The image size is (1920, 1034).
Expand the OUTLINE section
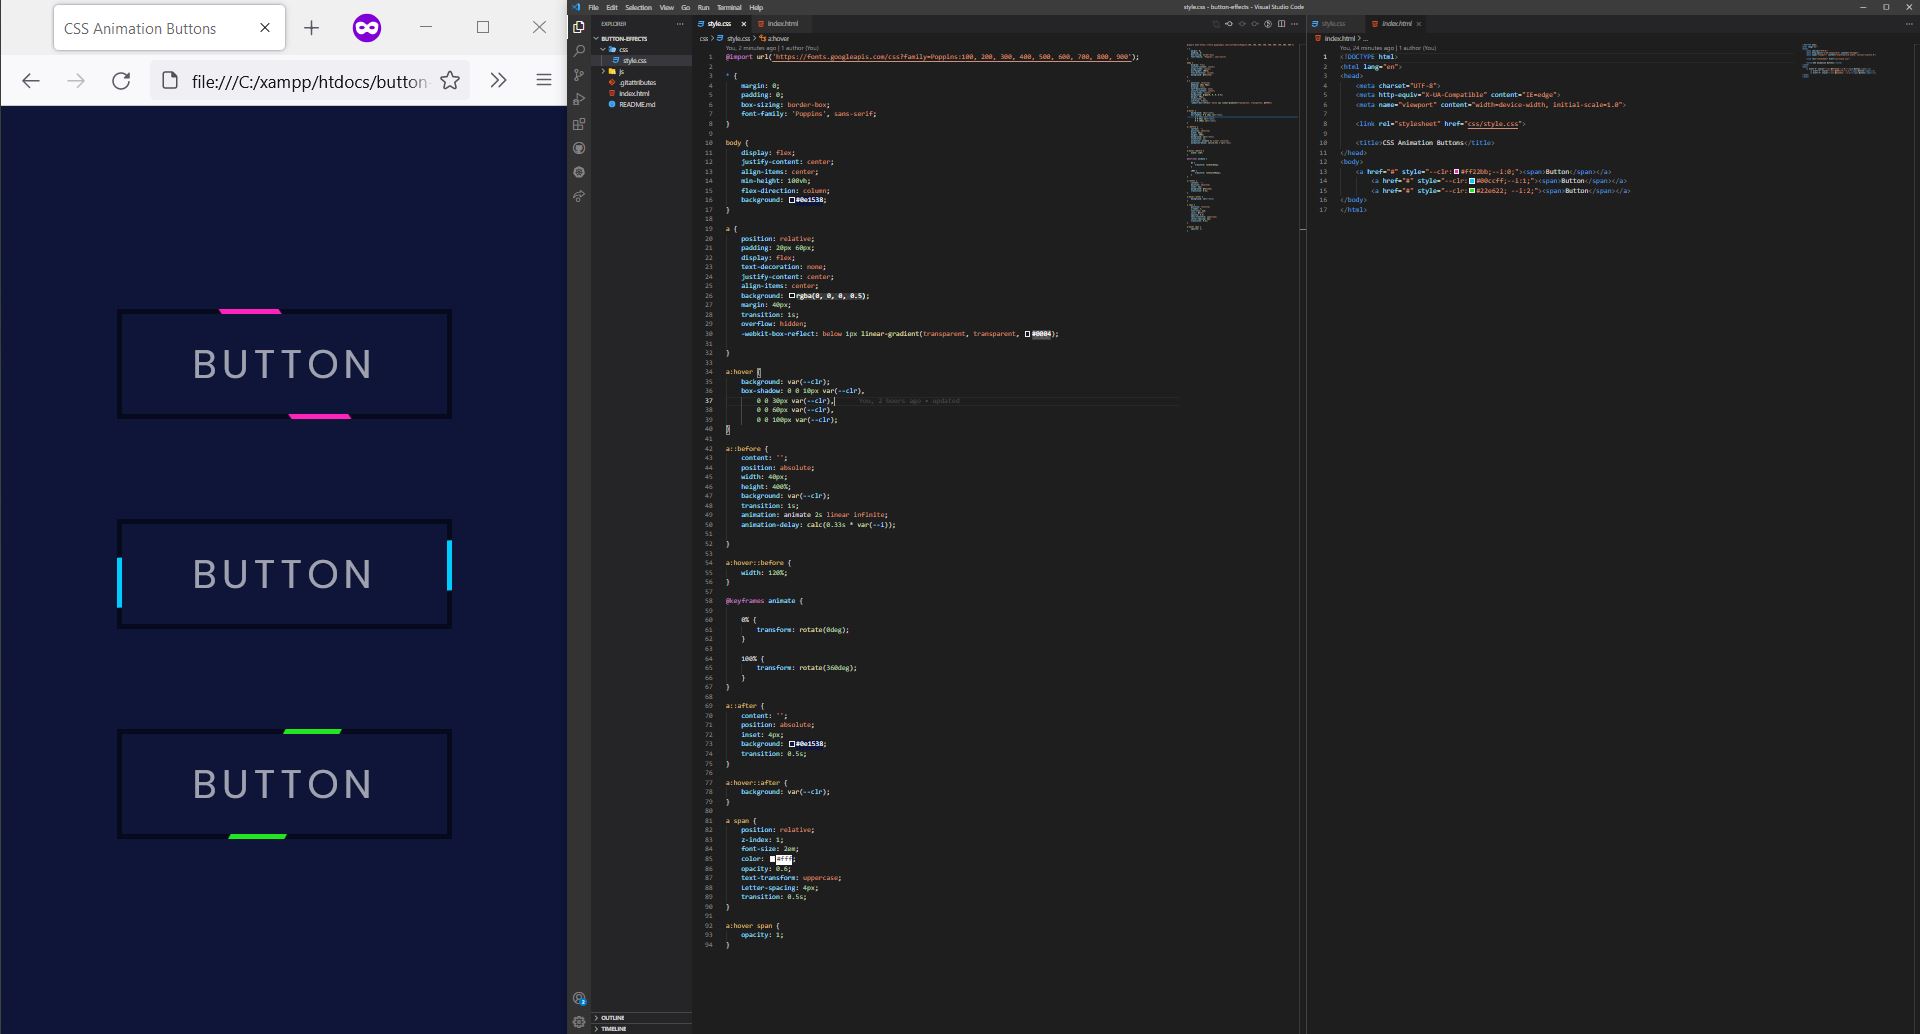pyautogui.click(x=641, y=1018)
